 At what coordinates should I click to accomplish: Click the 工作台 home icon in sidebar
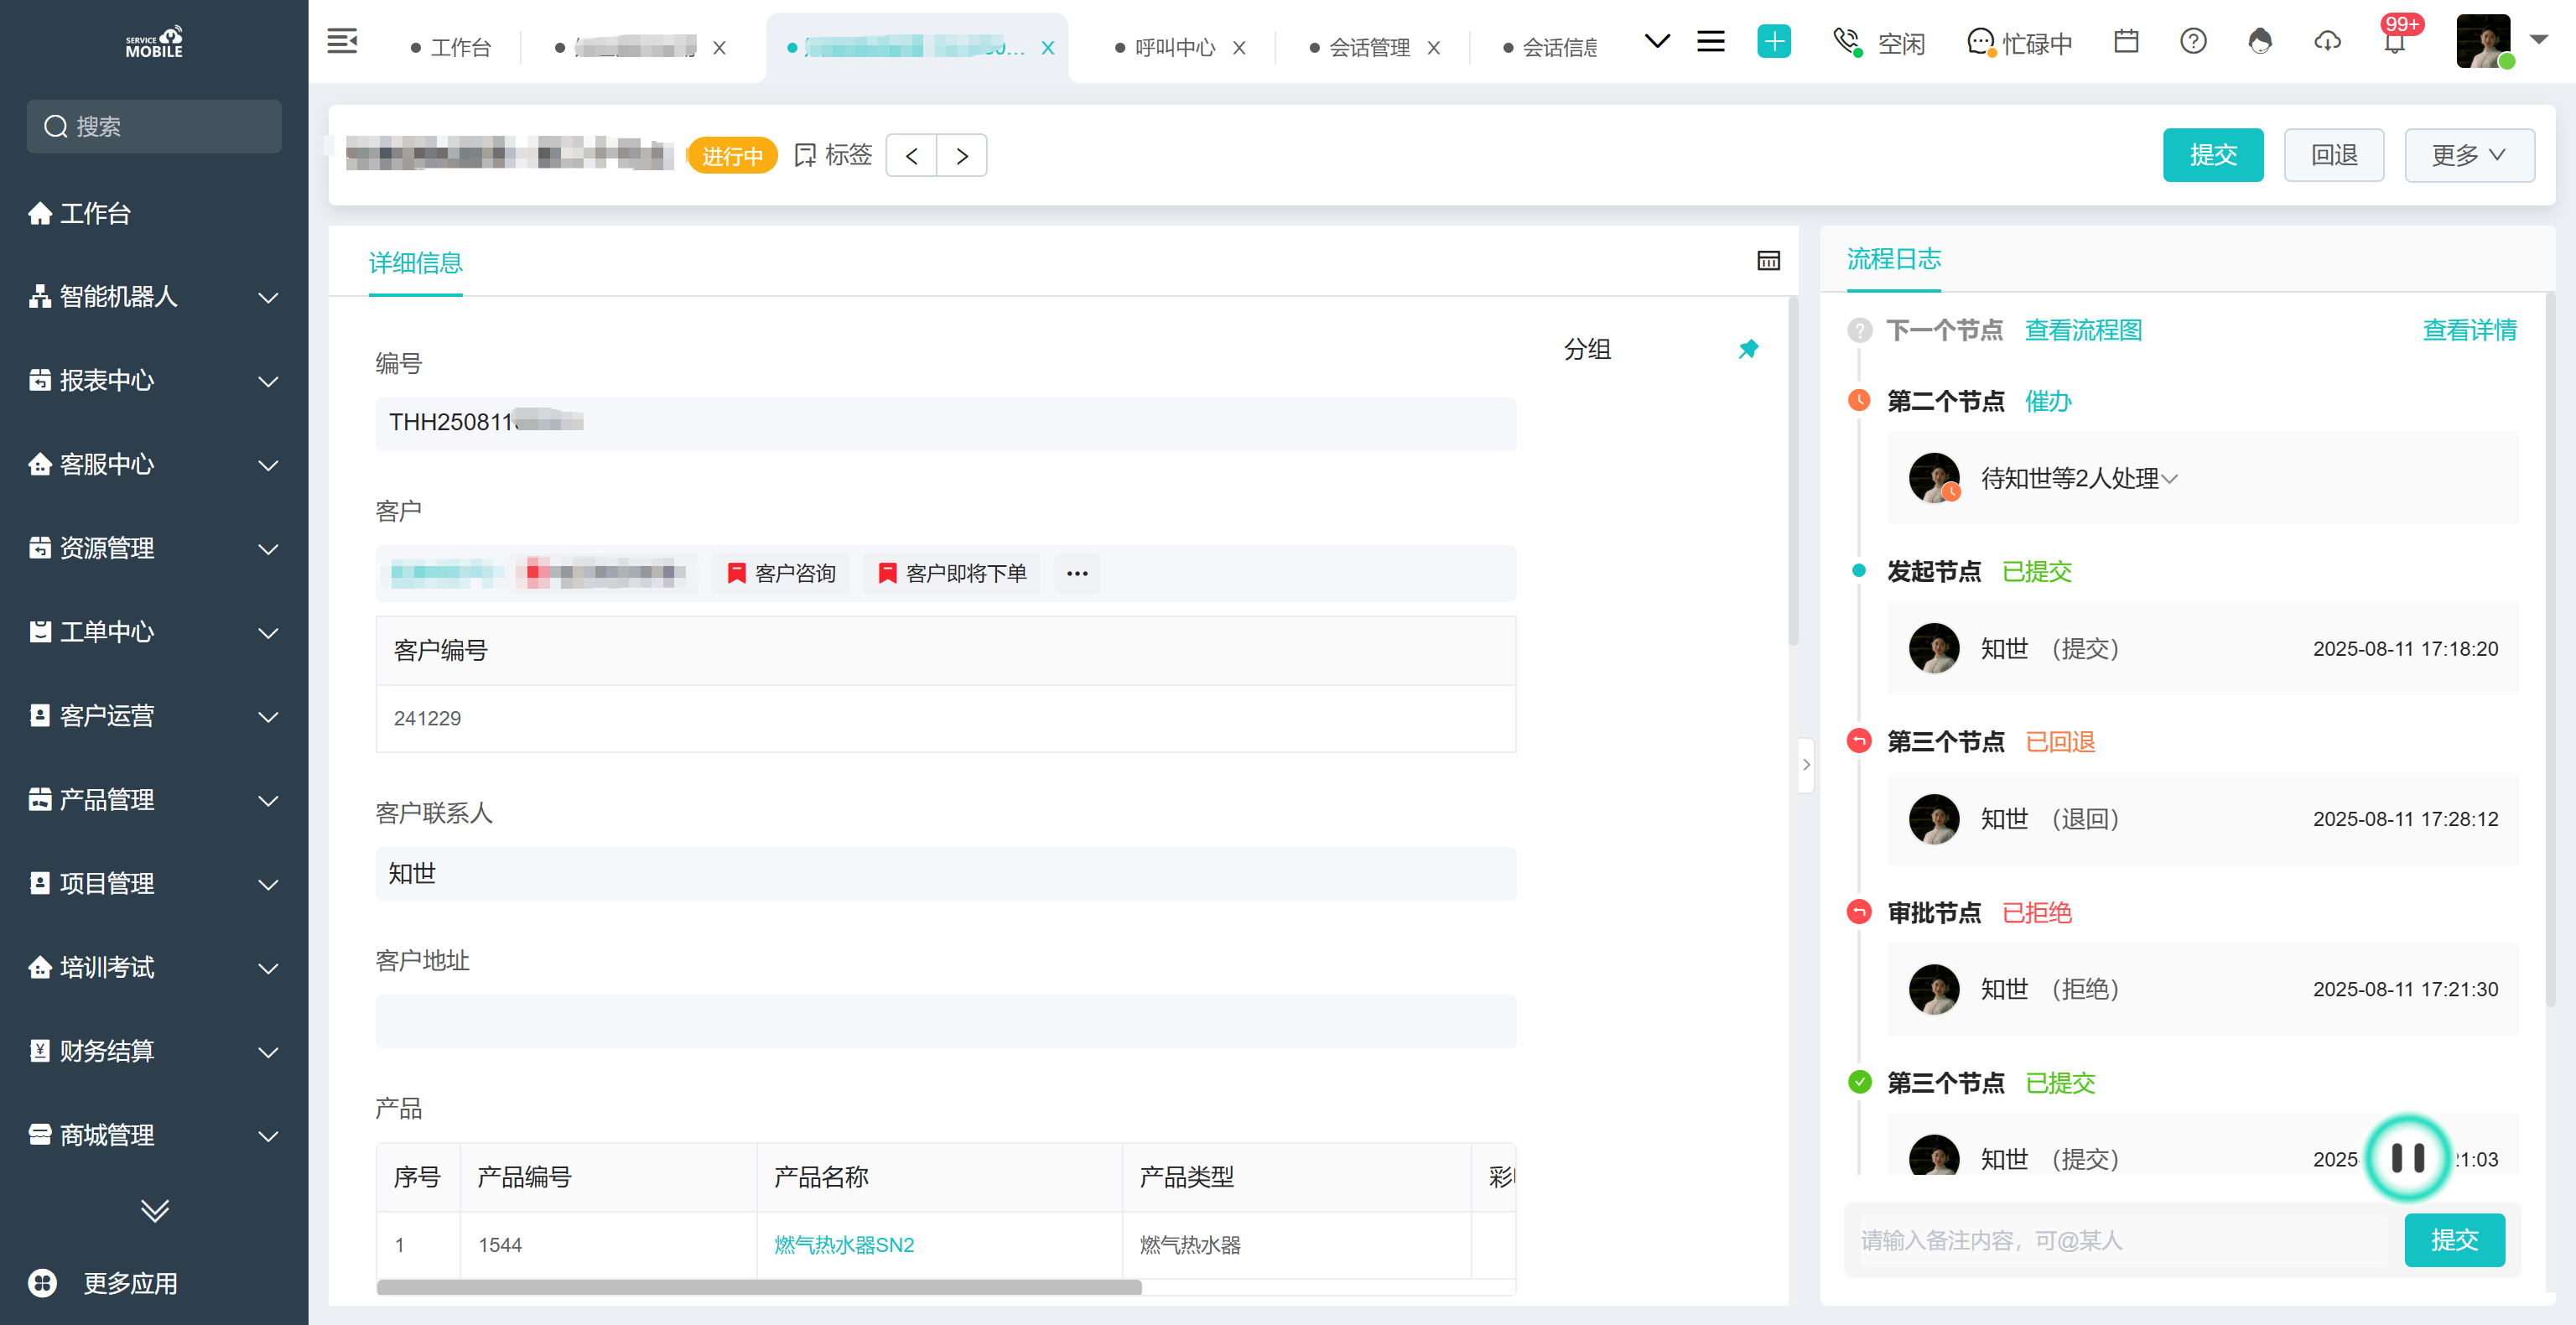pyautogui.click(x=40, y=213)
